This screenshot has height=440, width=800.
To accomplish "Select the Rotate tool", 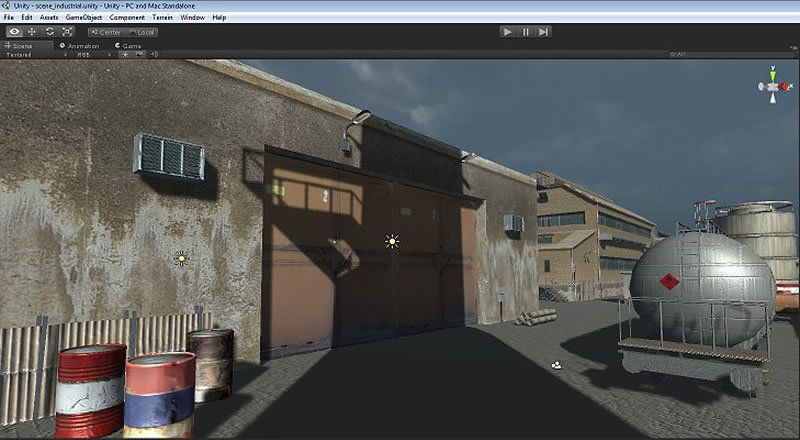I will click(49, 32).
